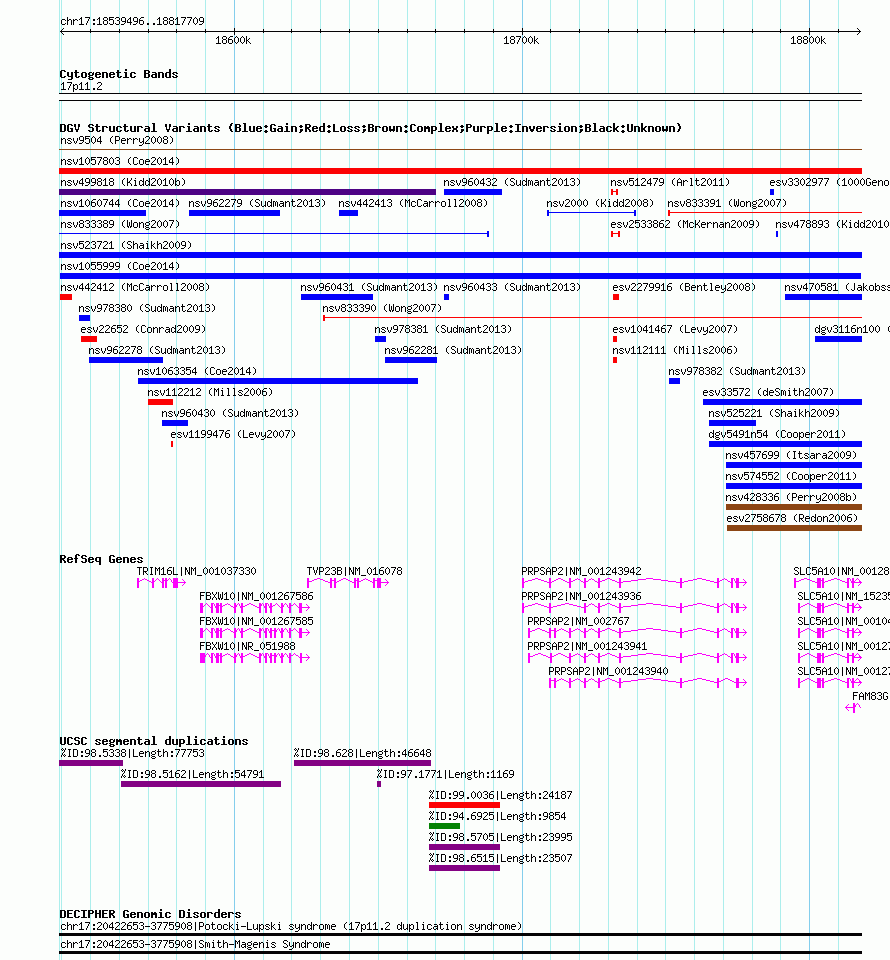Select duplication %ID:98.5338 Length:77753
This screenshot has width=890, height=960.
91,763
